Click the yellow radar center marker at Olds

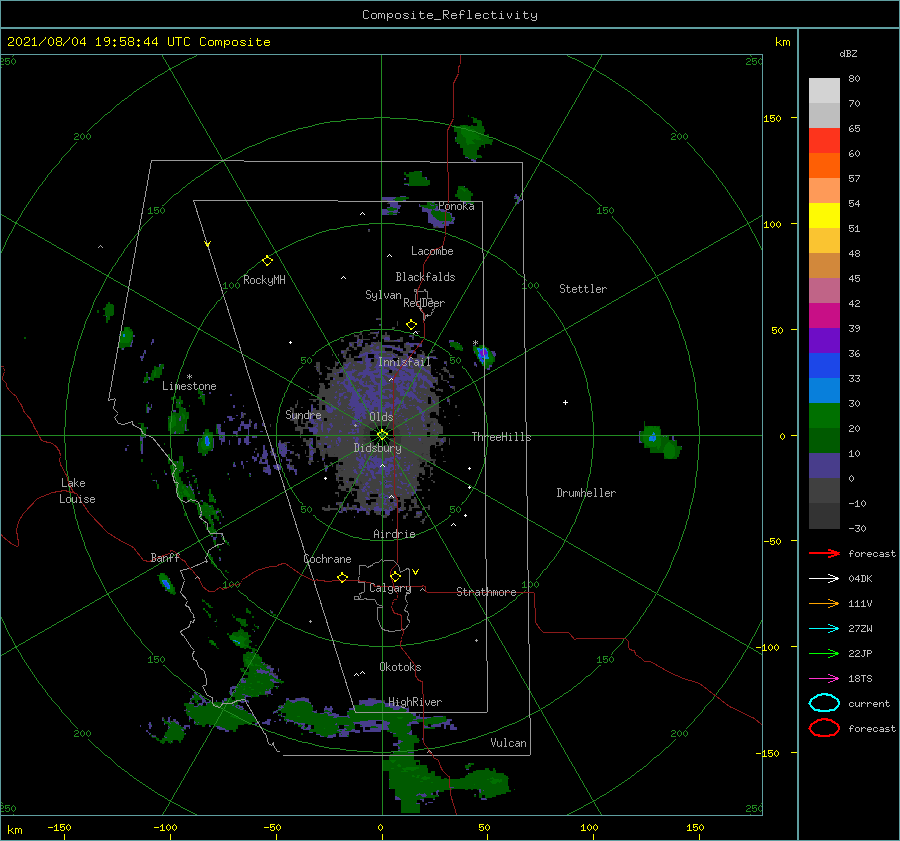click(x=382, y=435)
